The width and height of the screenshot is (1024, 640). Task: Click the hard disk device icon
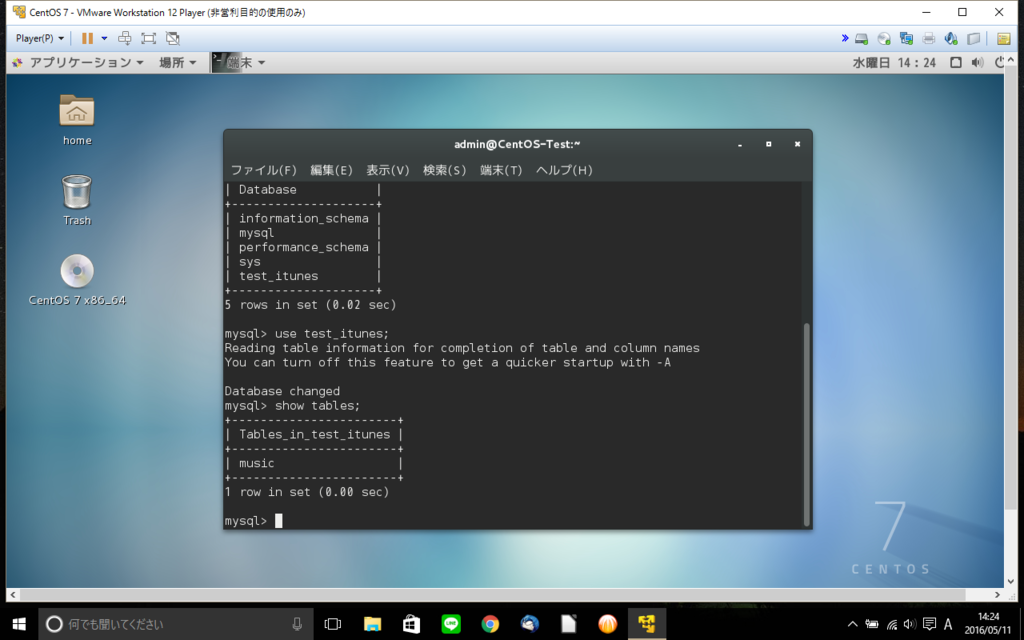tap(861, 39)
